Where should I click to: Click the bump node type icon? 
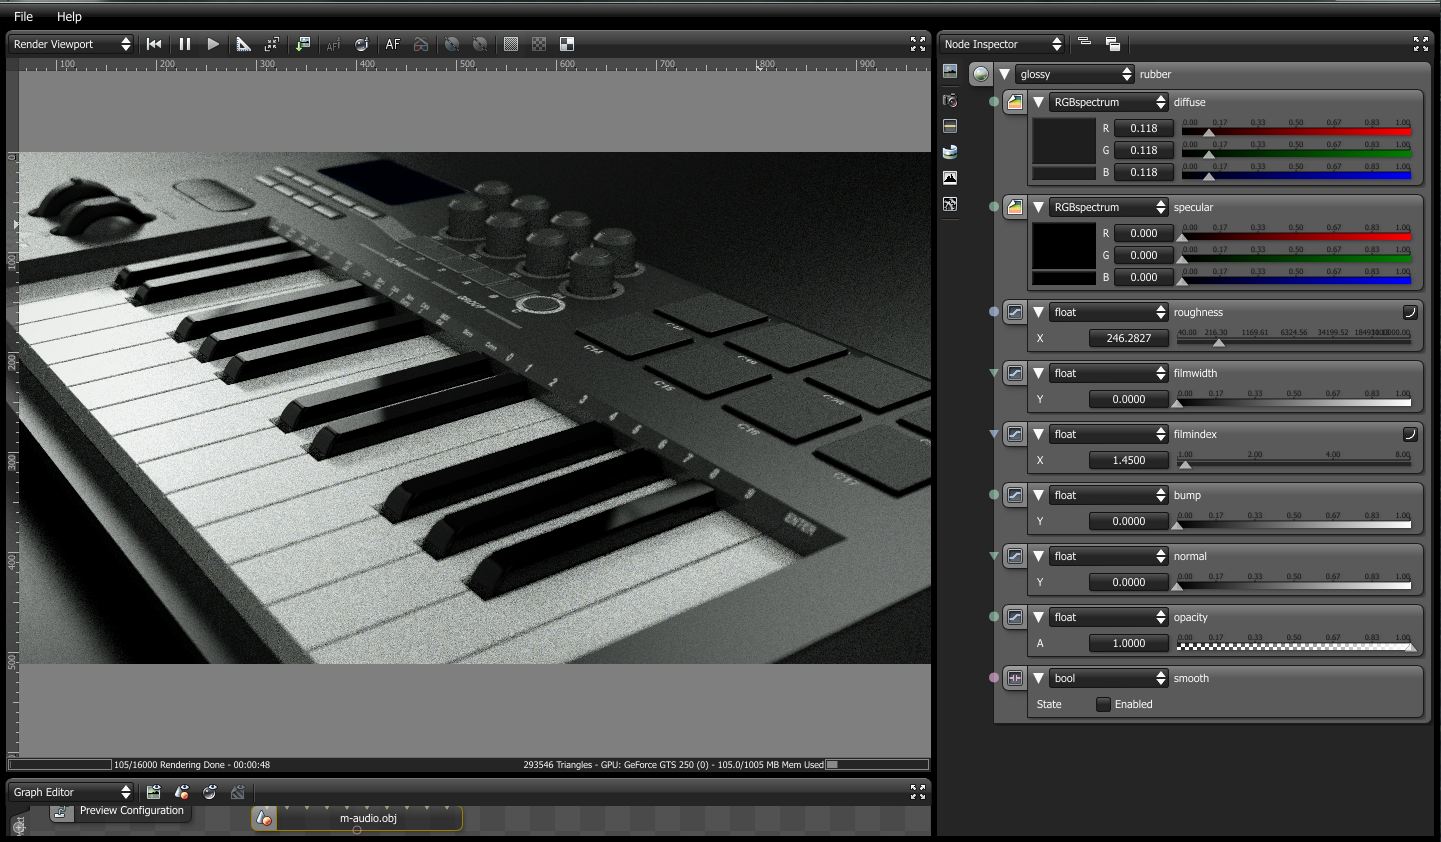pyautogui.click(x=1015, y=495)
